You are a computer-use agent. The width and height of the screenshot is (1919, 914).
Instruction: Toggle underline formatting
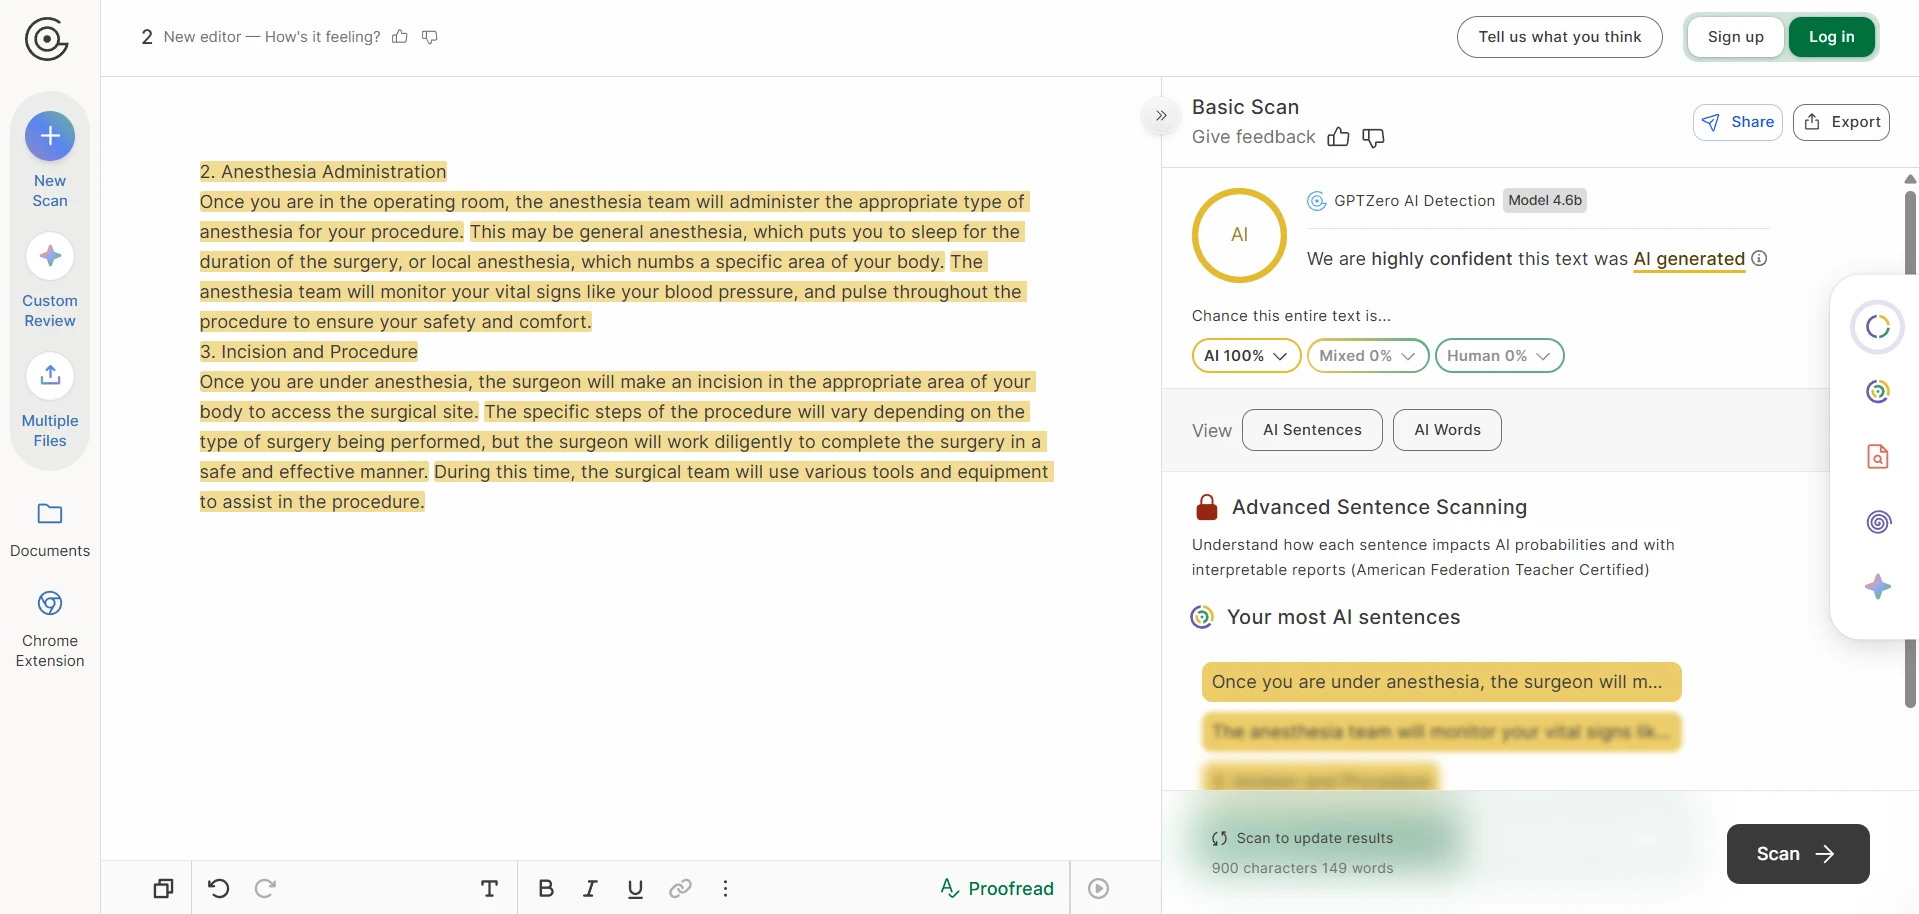635,888
